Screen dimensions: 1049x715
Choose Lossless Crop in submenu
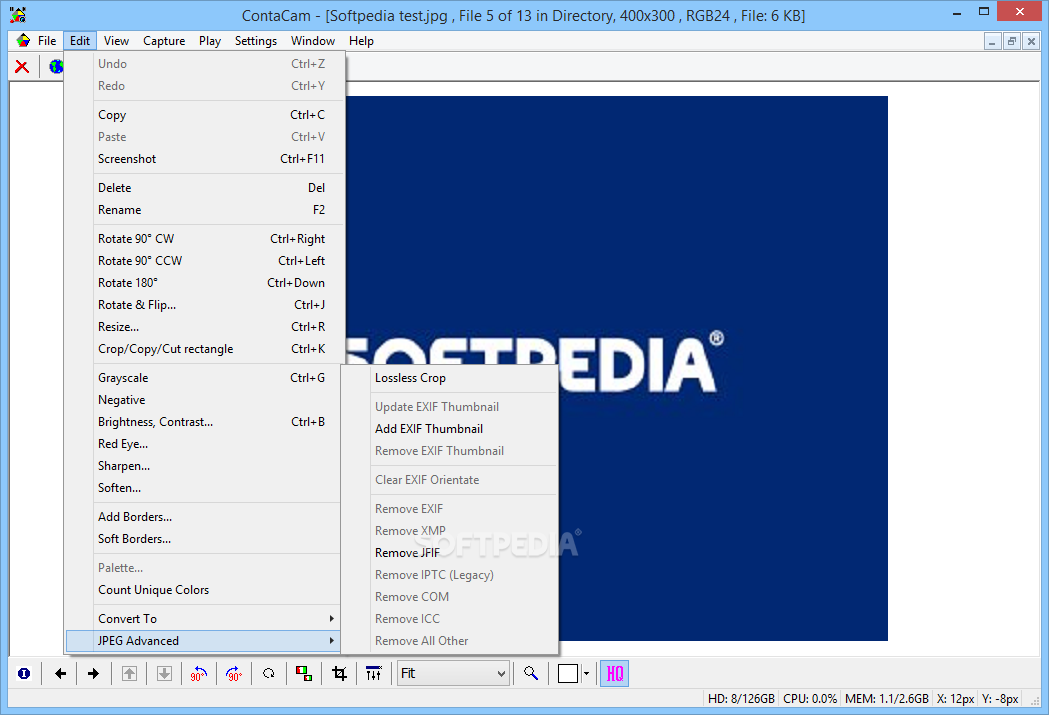click(450, 378)
